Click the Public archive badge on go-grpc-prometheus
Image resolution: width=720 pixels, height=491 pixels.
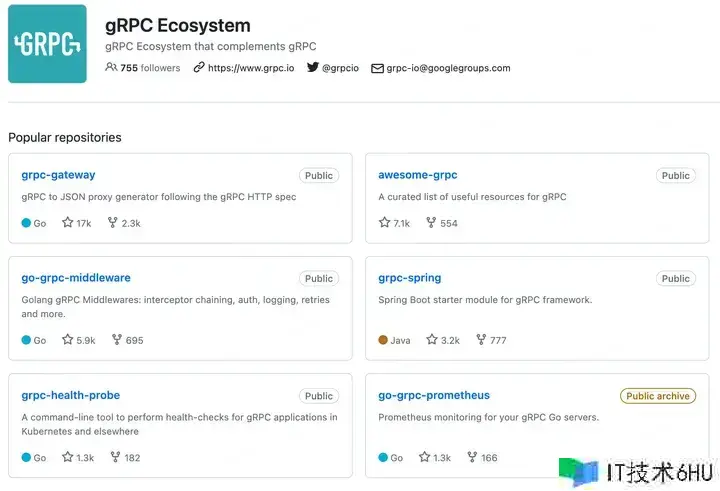[658, 396]
